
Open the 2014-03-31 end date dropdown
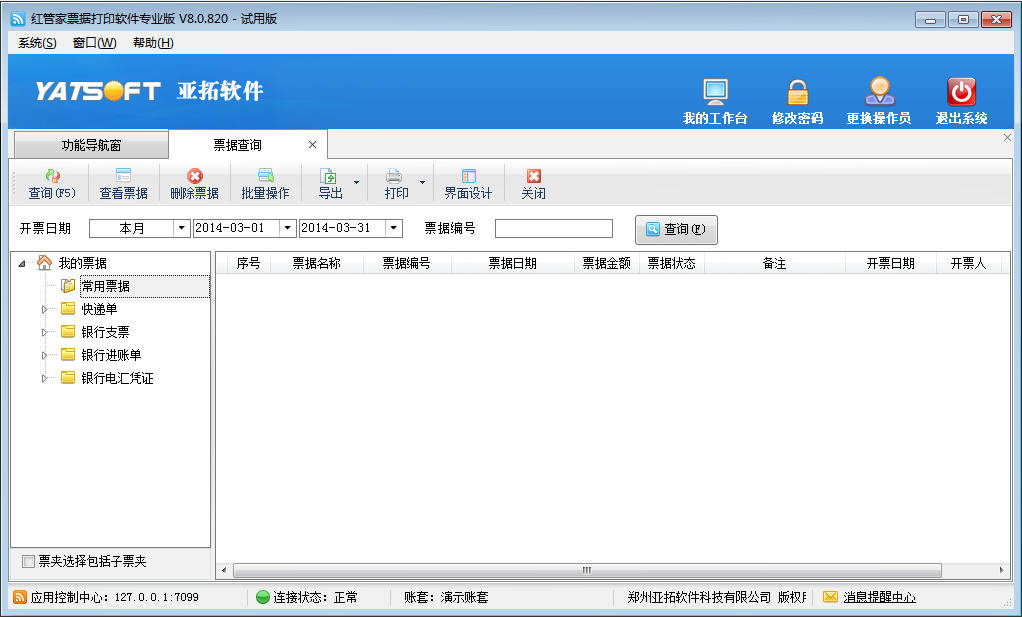pyautogui.click(x=394, y=228)
